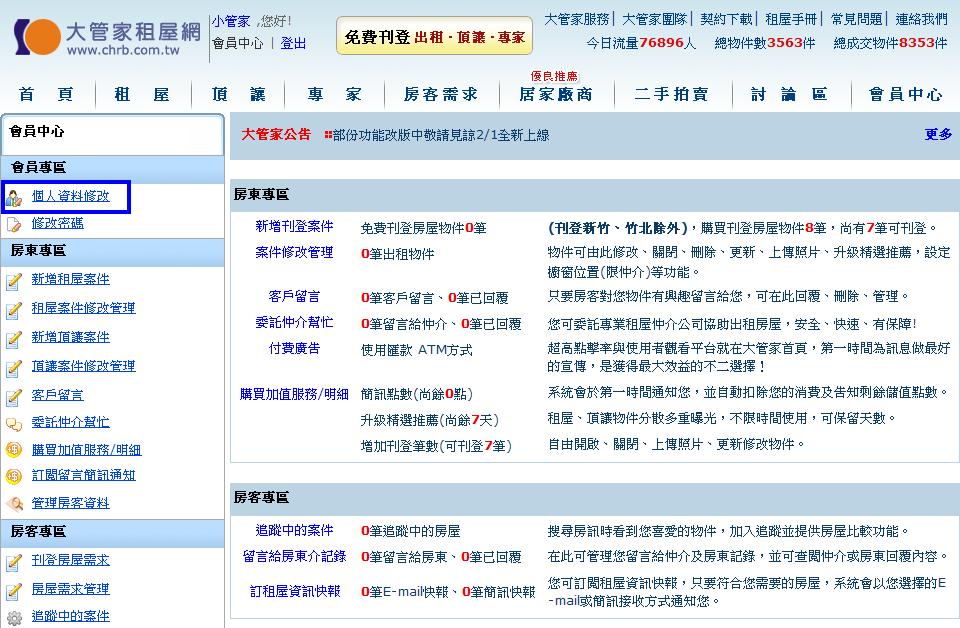The height and width of the screenshot is (628, 960).
Task: Open the 新增租屋案件 sidebar link
Action: pyautogui.click(x=70, y=279)
